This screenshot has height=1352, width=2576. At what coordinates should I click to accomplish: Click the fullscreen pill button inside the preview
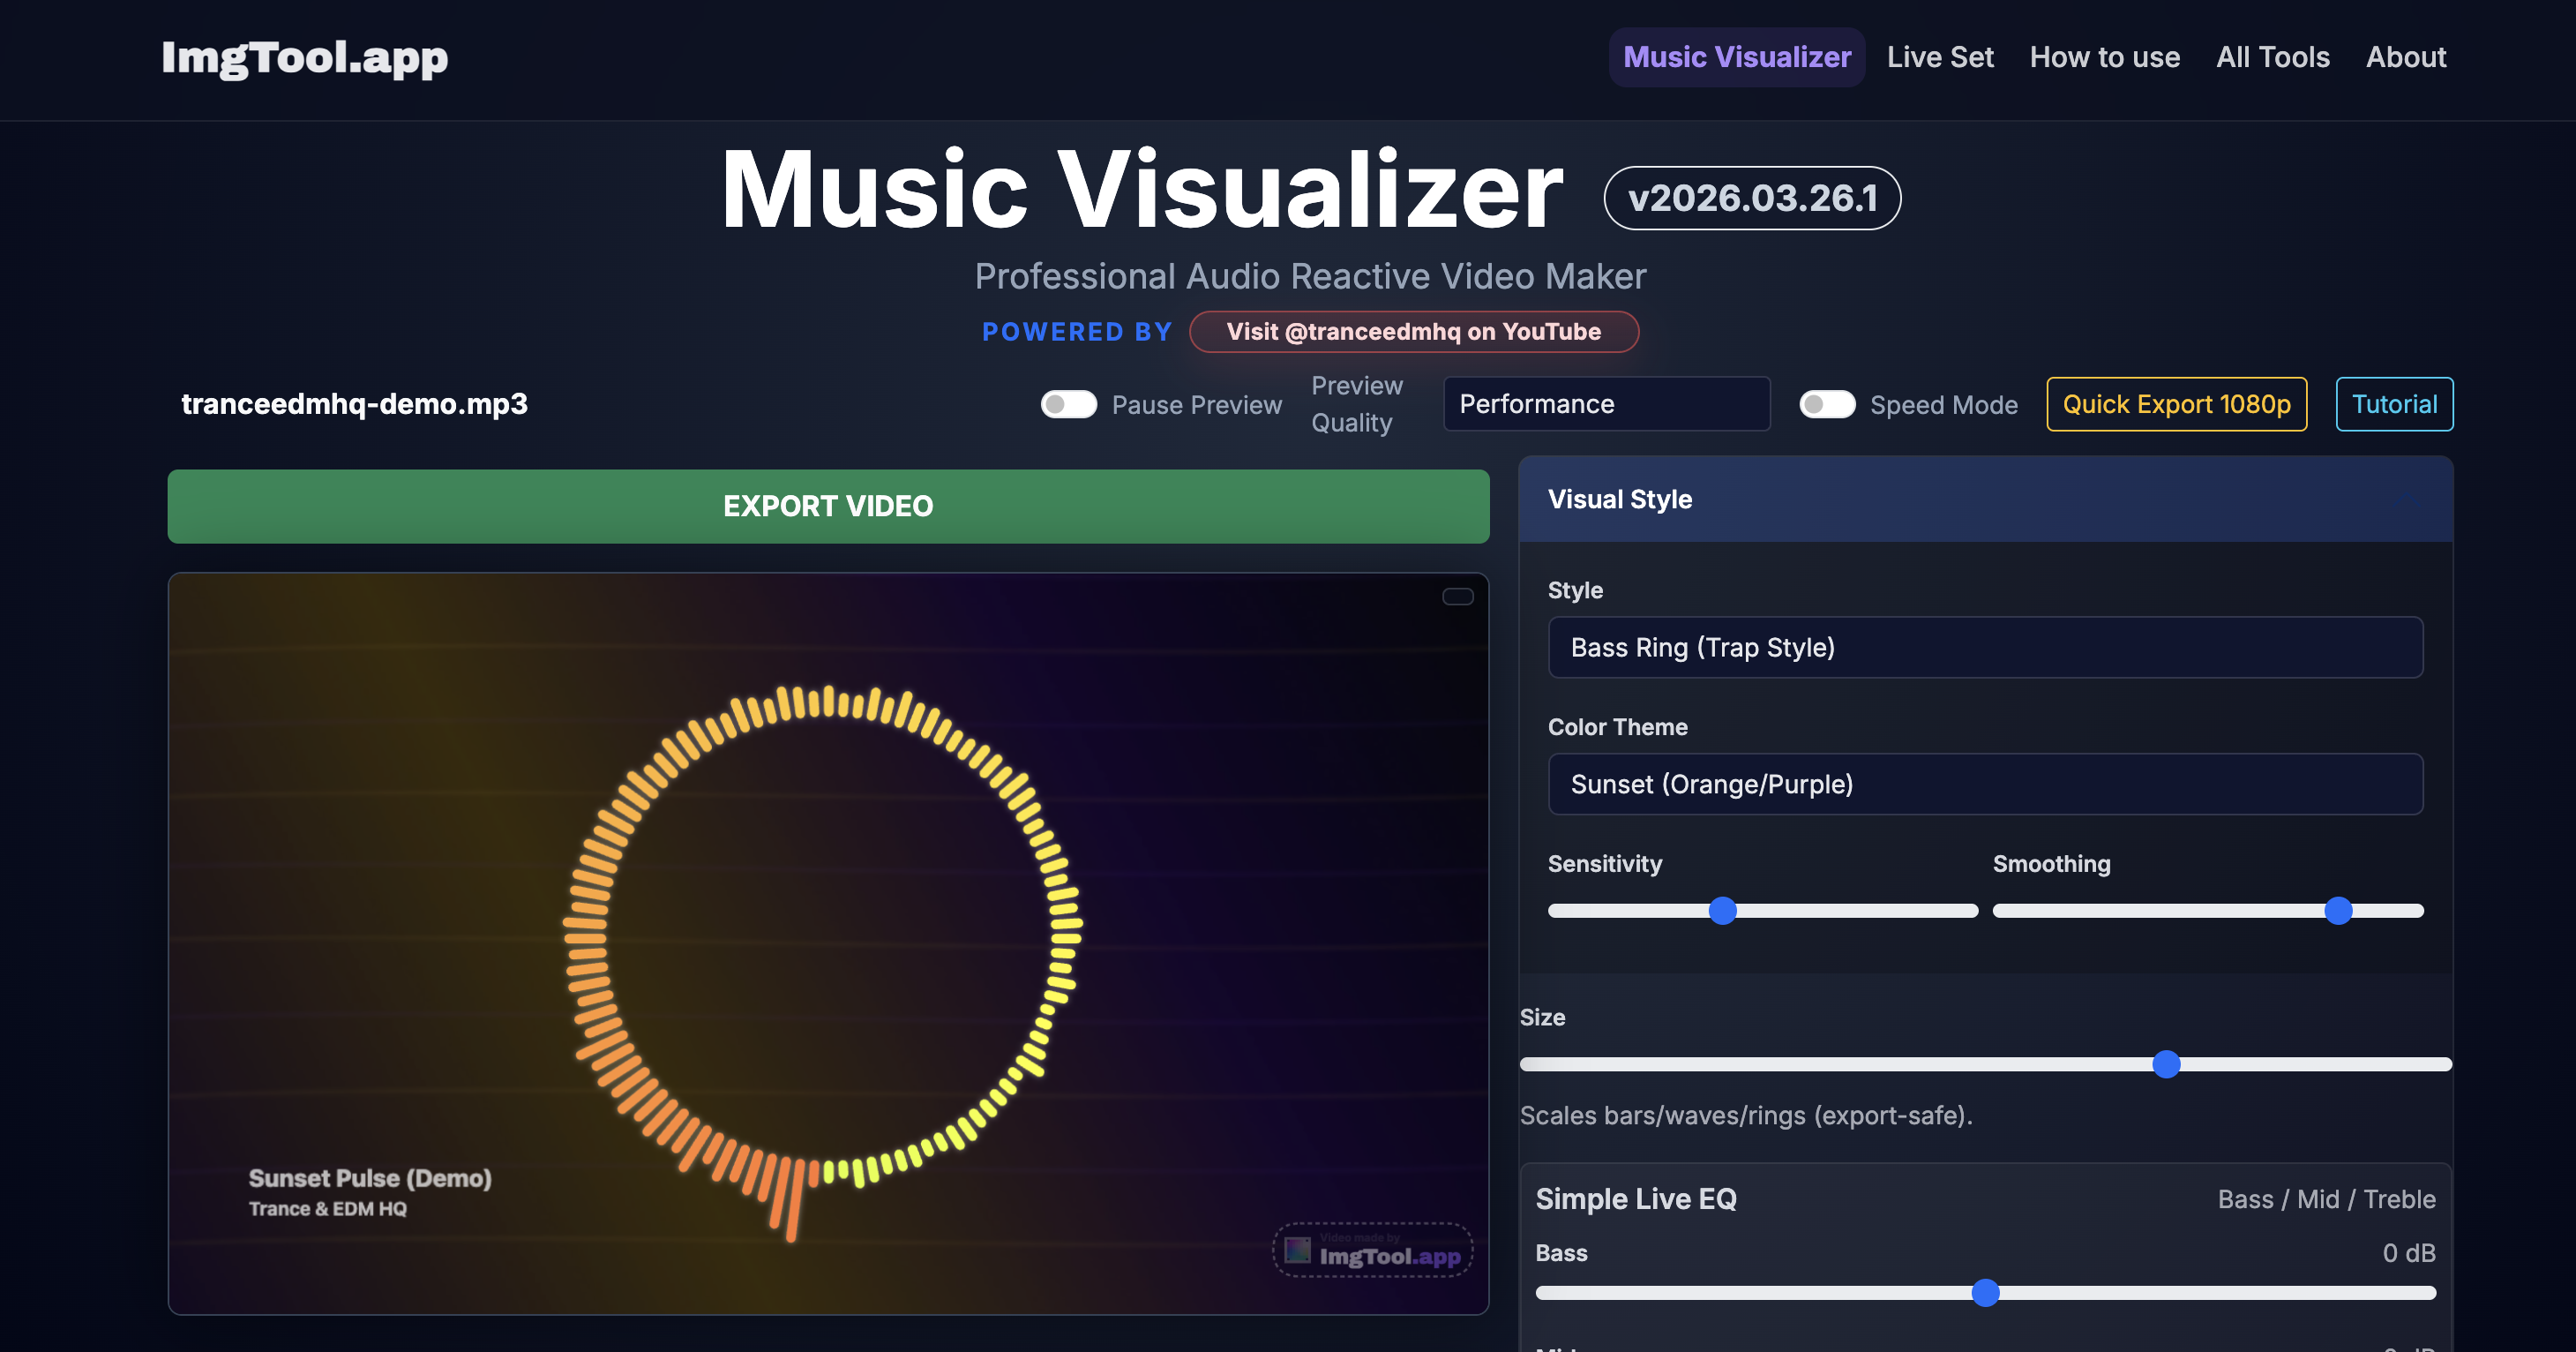click(1458, 596)
